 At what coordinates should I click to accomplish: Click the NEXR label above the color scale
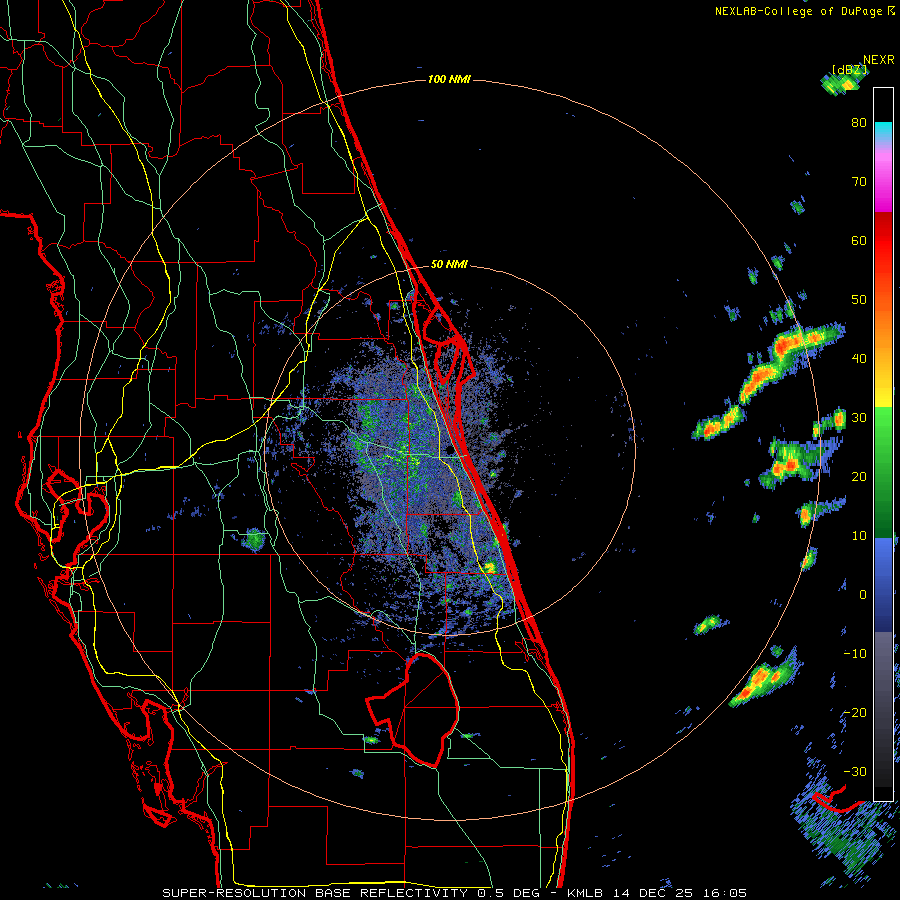(x=879, y=59)
